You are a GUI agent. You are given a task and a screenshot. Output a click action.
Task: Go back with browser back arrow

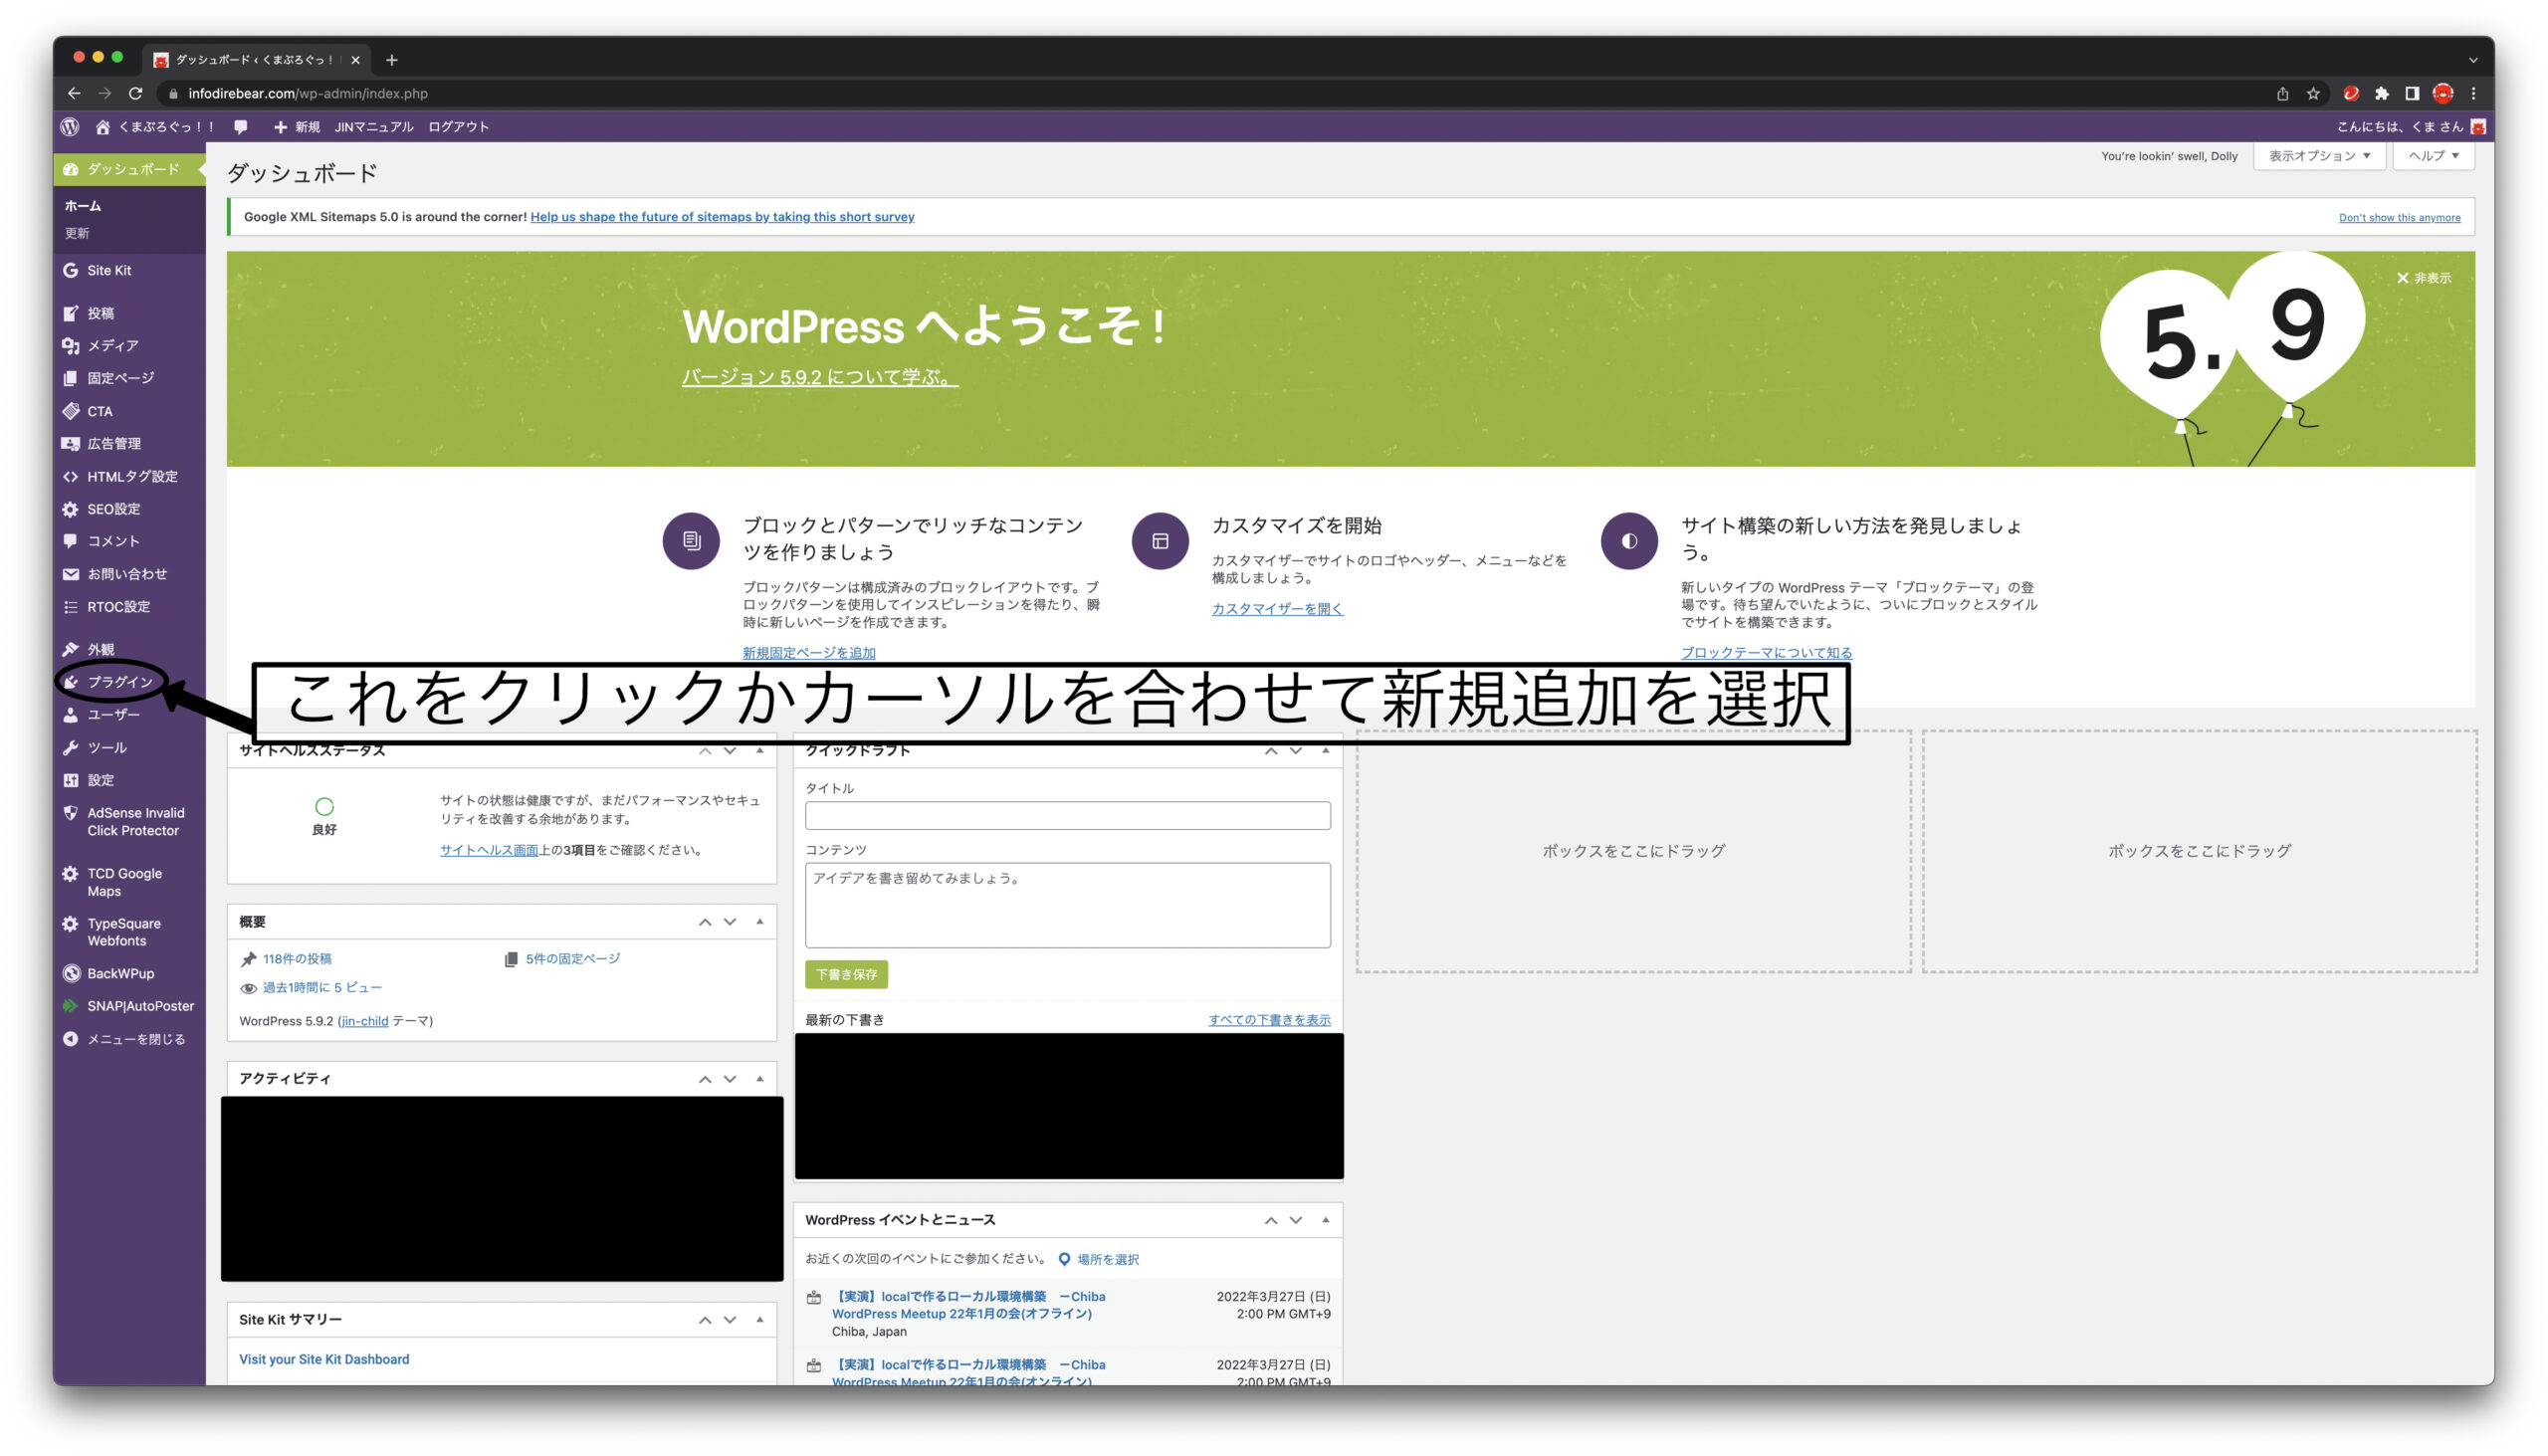click(74, 93)
